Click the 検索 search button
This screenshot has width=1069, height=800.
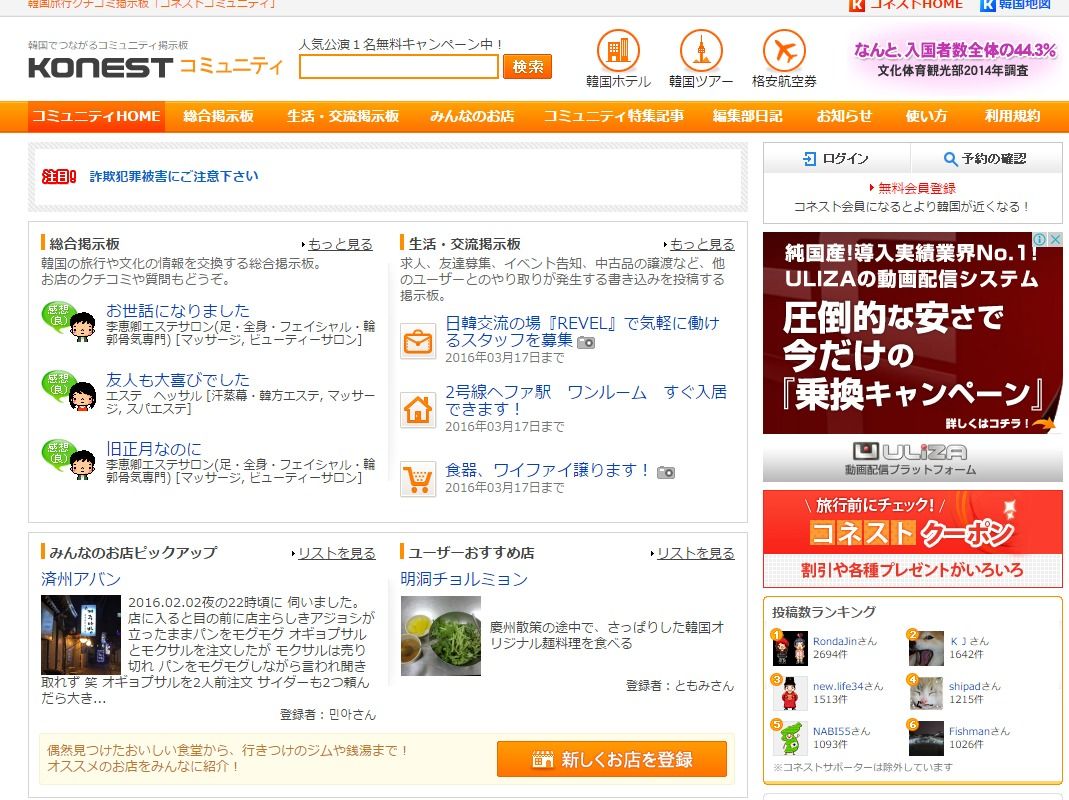tap(528, 67)
